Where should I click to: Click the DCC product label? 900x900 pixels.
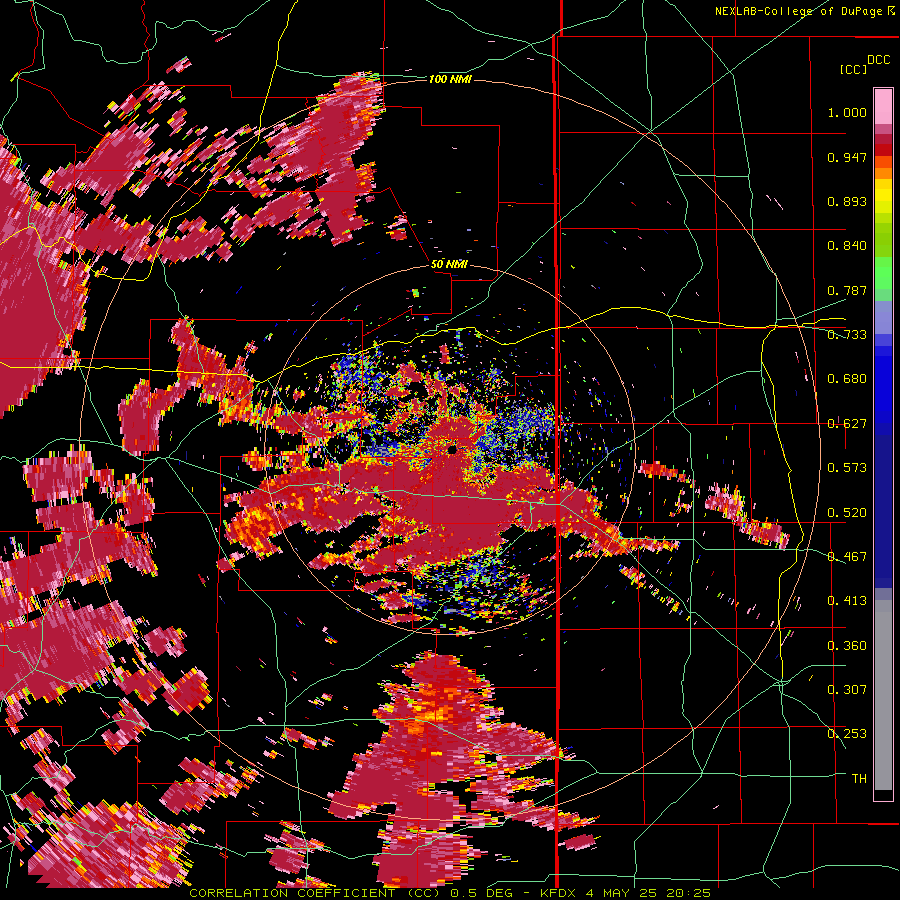(x=878, y=59)
